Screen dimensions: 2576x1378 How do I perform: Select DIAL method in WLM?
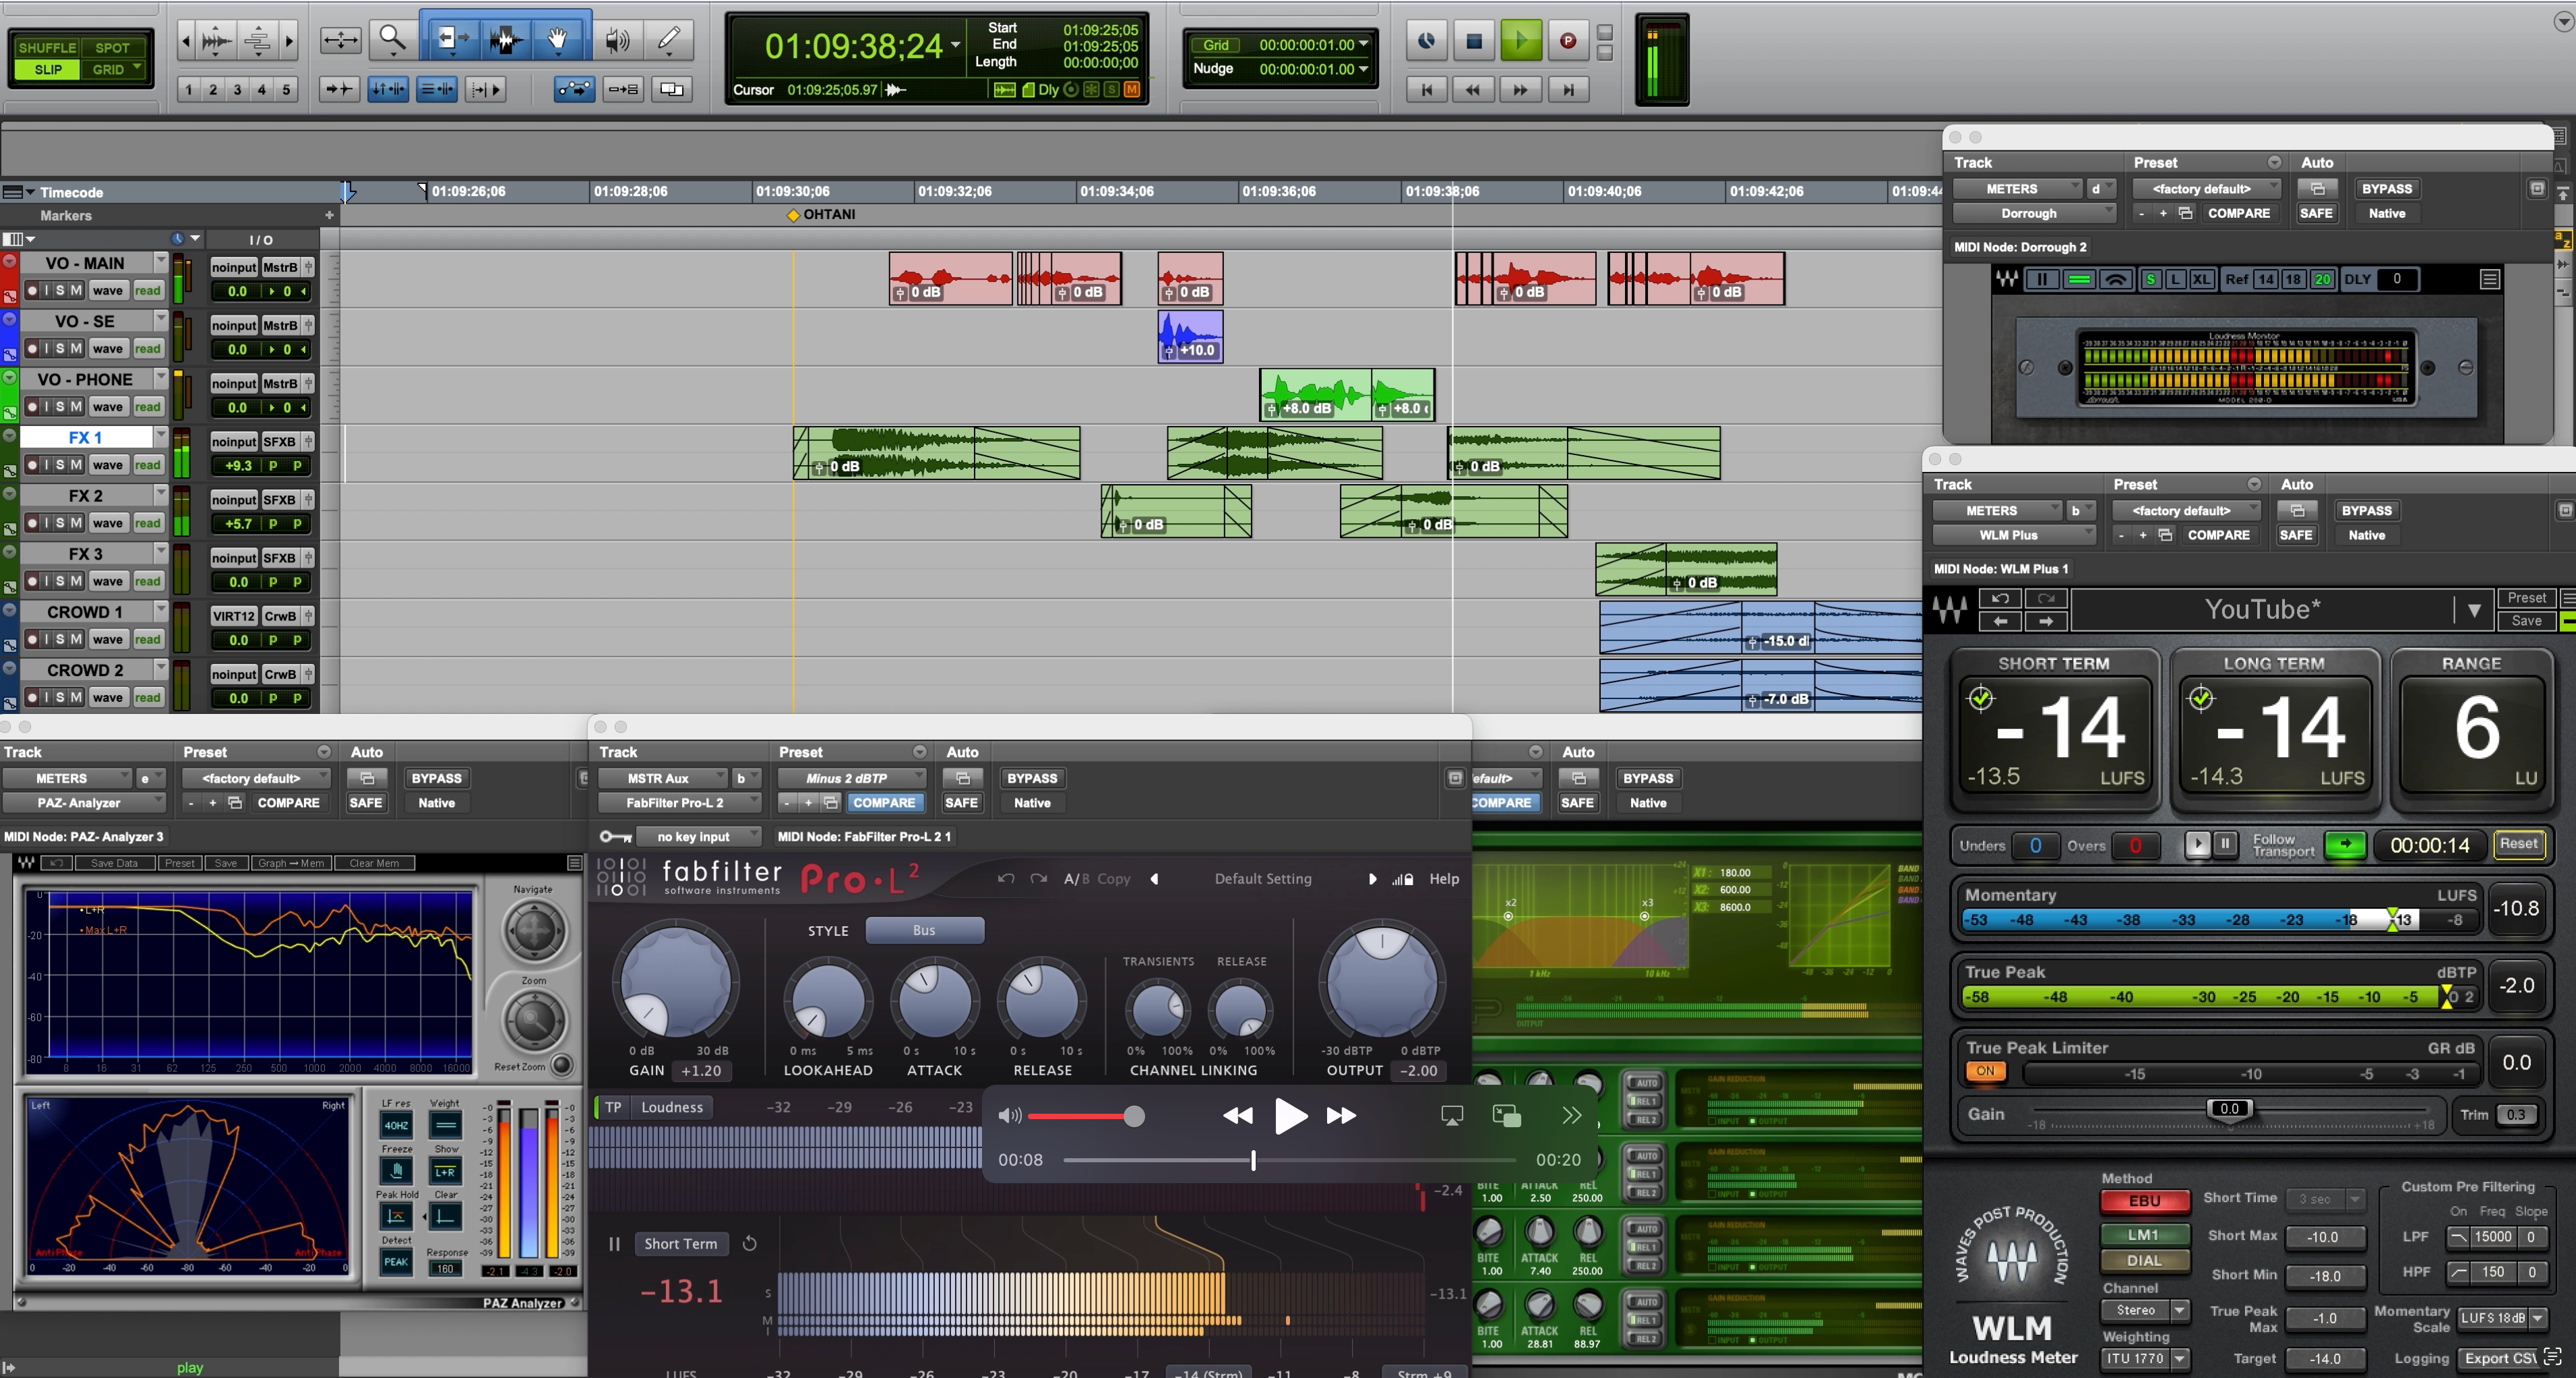[x=2144, y=1261]
